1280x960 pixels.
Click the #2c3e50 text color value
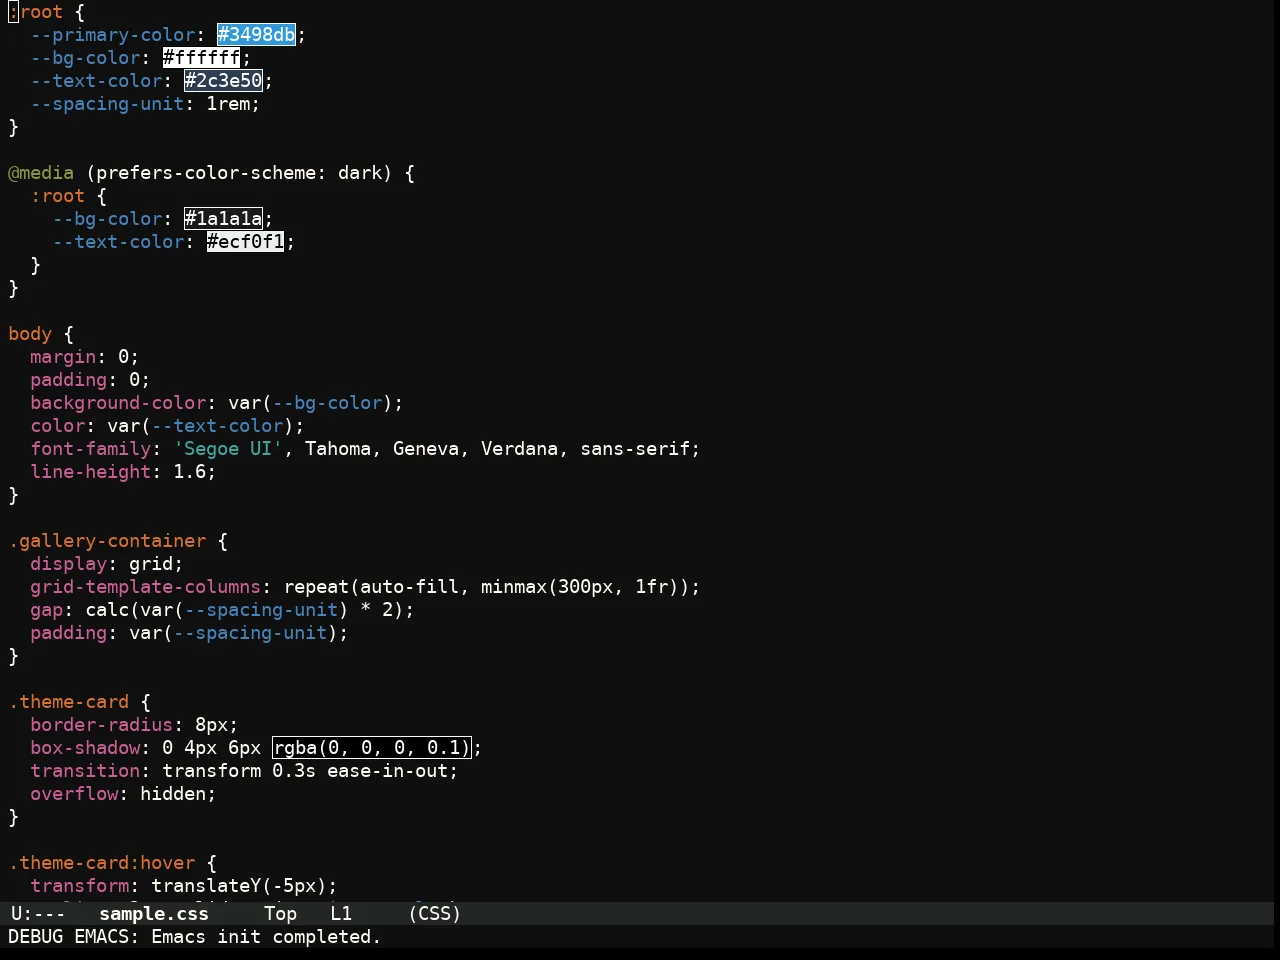[224, 81]
